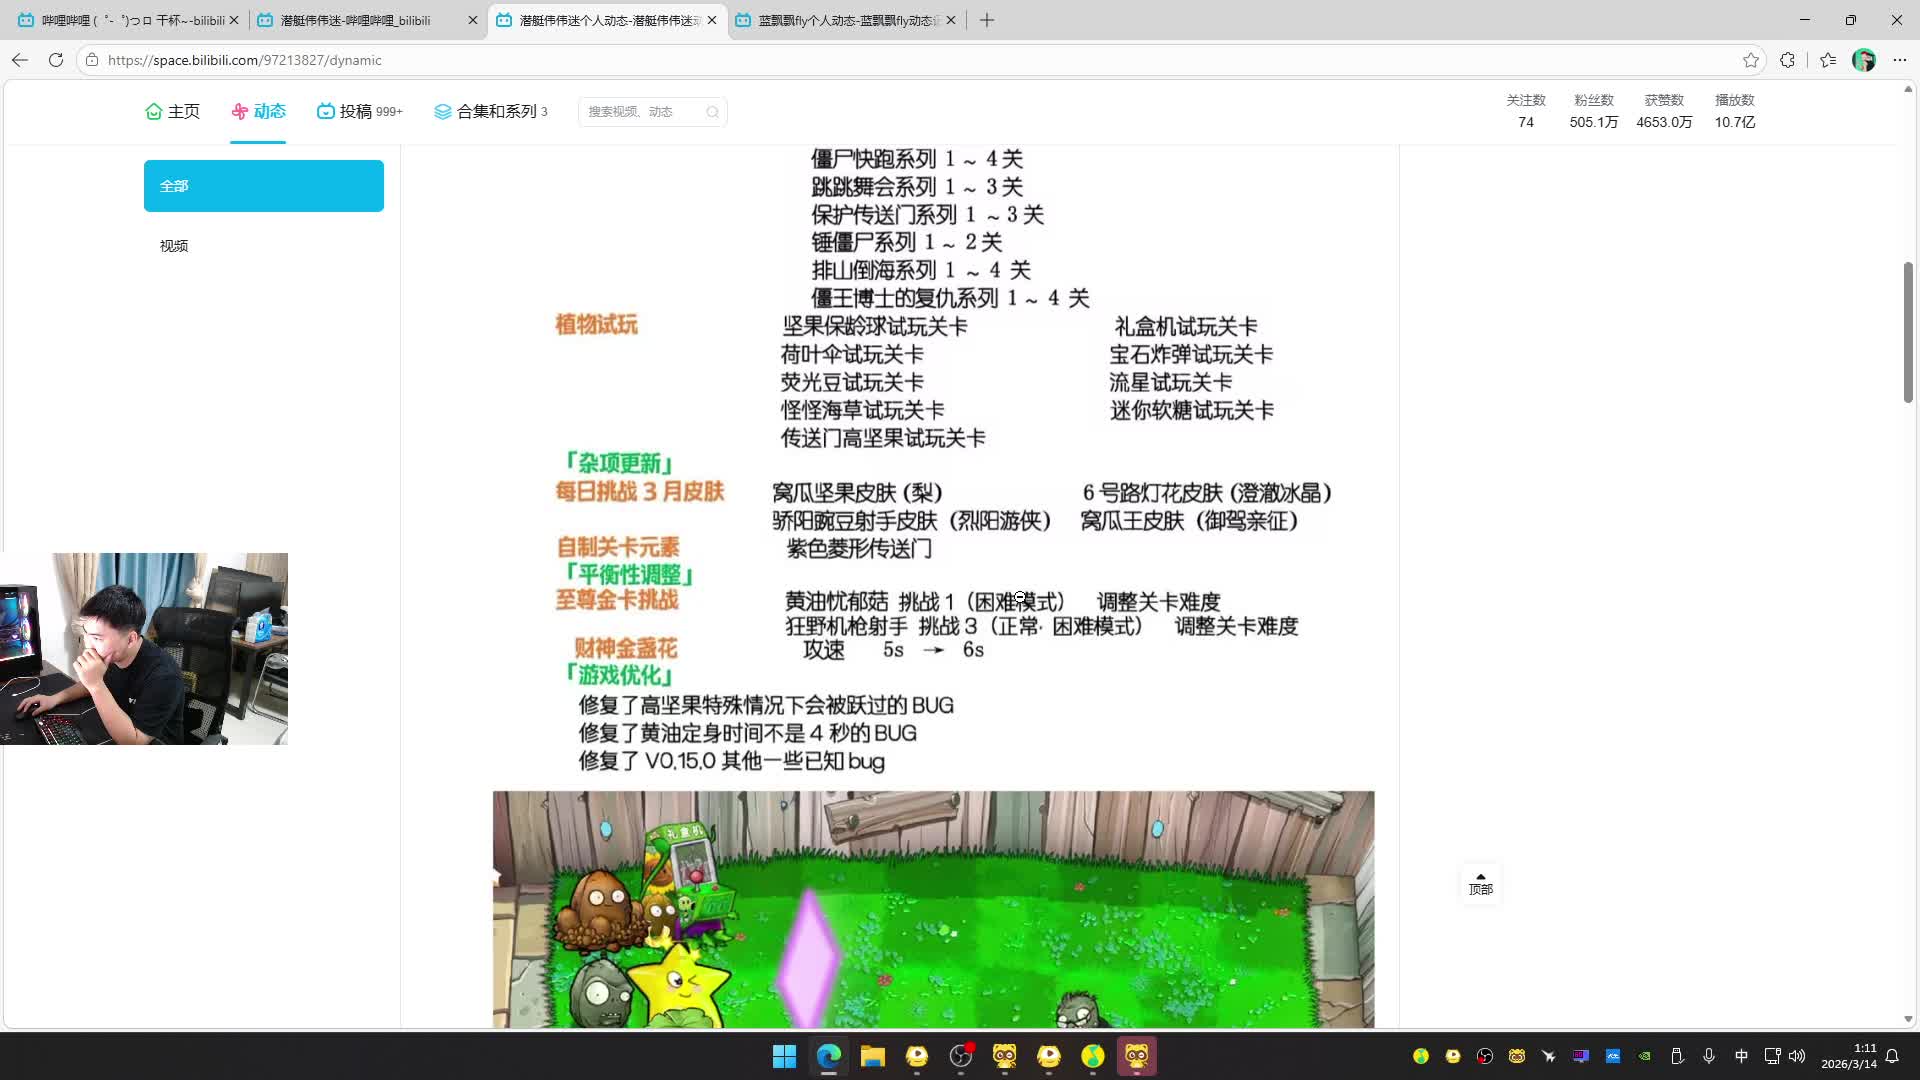Open Edge settings three-dot menu
1920x1080 pixels.
tap(1899, 60)
